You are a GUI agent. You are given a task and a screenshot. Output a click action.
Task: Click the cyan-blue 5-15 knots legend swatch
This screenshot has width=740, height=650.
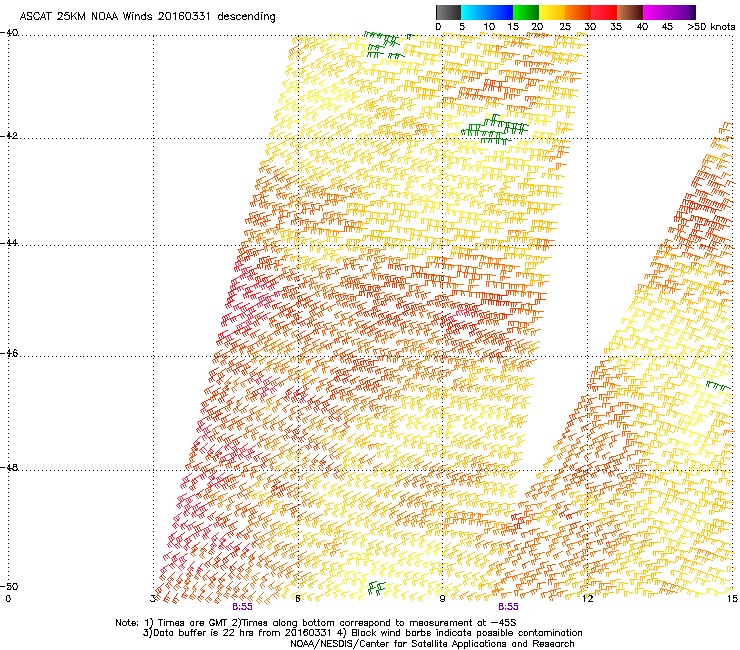click(x=487, y=12)
